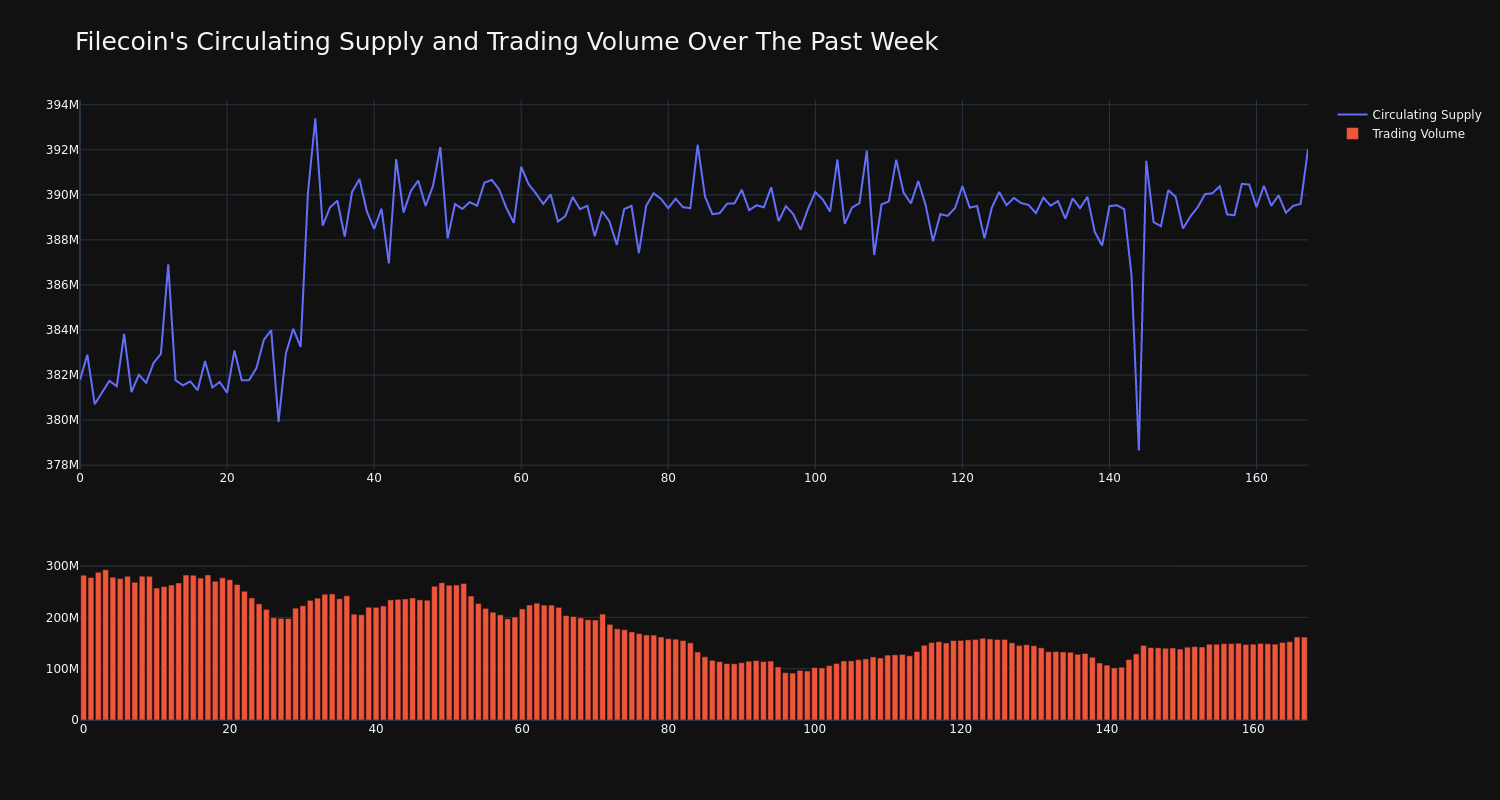
Task: Click the 378M y-axis label
Action: tap(62, 465)
